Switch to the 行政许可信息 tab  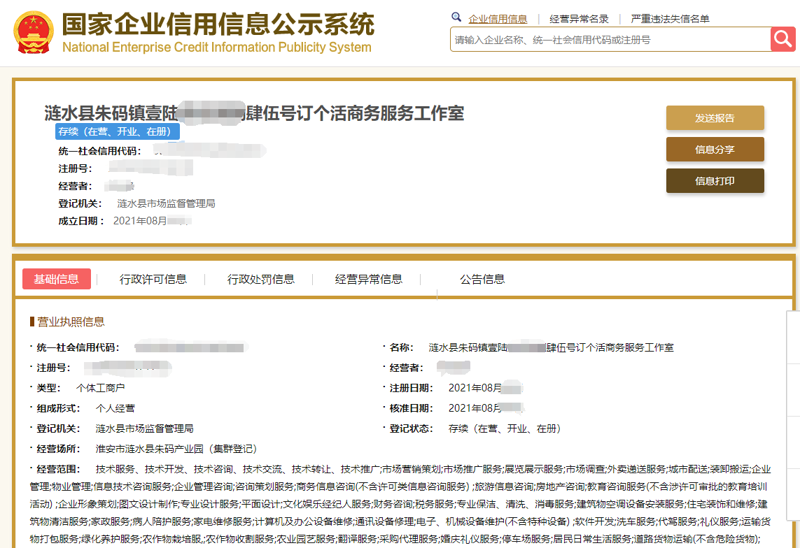[x=153, y=279]
